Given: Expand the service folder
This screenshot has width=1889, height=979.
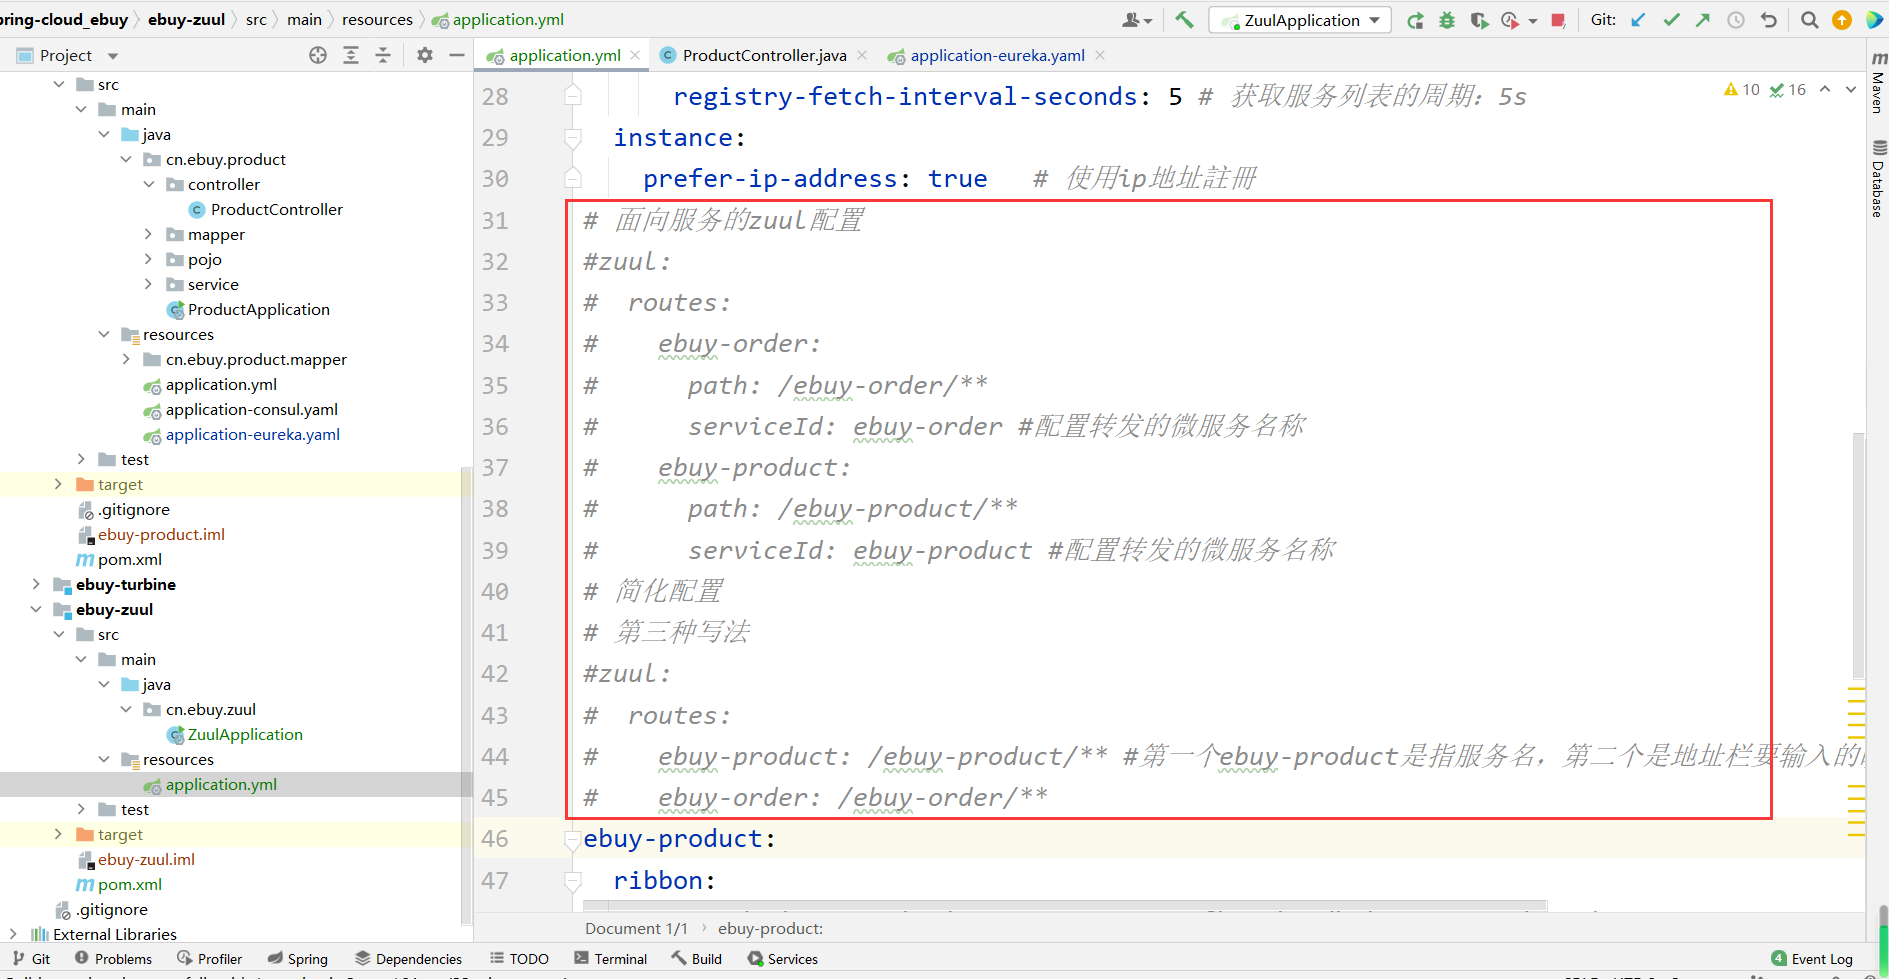Looking at the screenshot, I should tap(148, 284).
